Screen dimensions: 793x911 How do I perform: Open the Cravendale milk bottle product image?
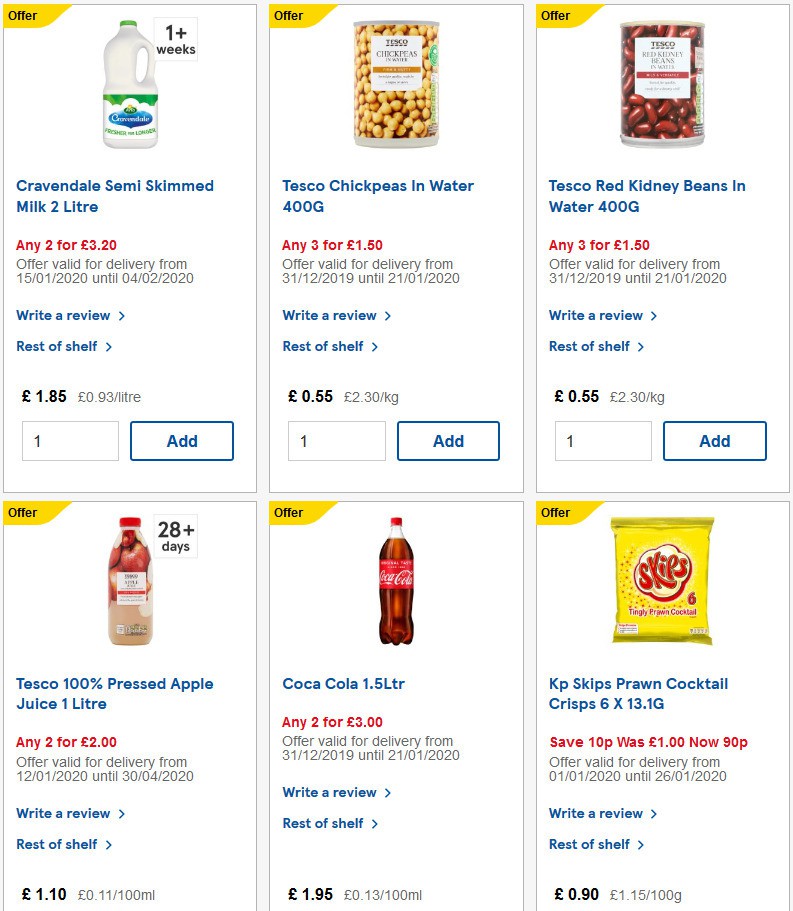pyautogui.click(x=130, y=84)
